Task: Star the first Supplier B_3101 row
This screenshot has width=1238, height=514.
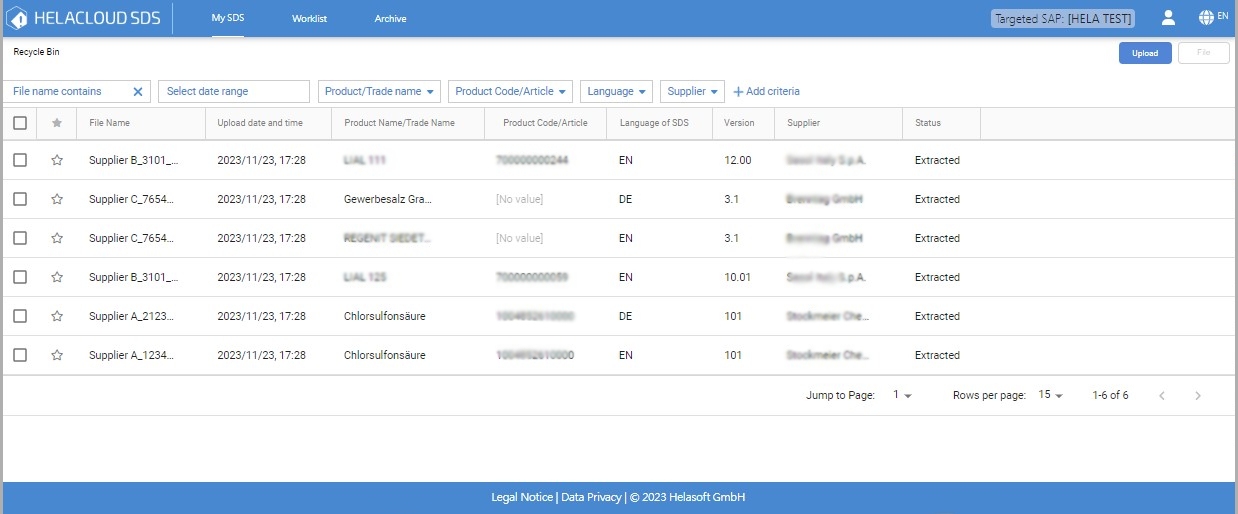Action: pyautogui.click(x=57, y=160)
